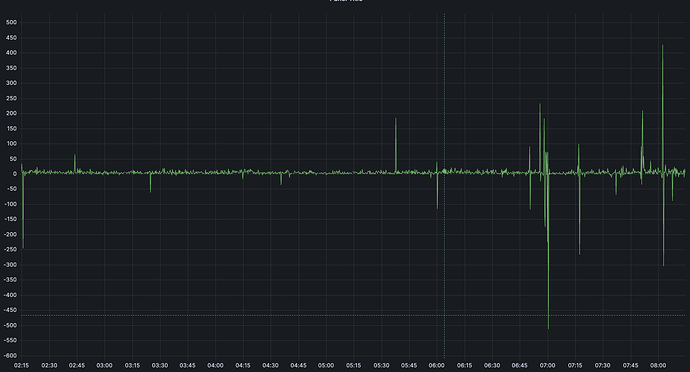Screen dimensions: 690x372
Task: Click the y-axis label -450
Action: pyautogui.click(x=11, y=310)
